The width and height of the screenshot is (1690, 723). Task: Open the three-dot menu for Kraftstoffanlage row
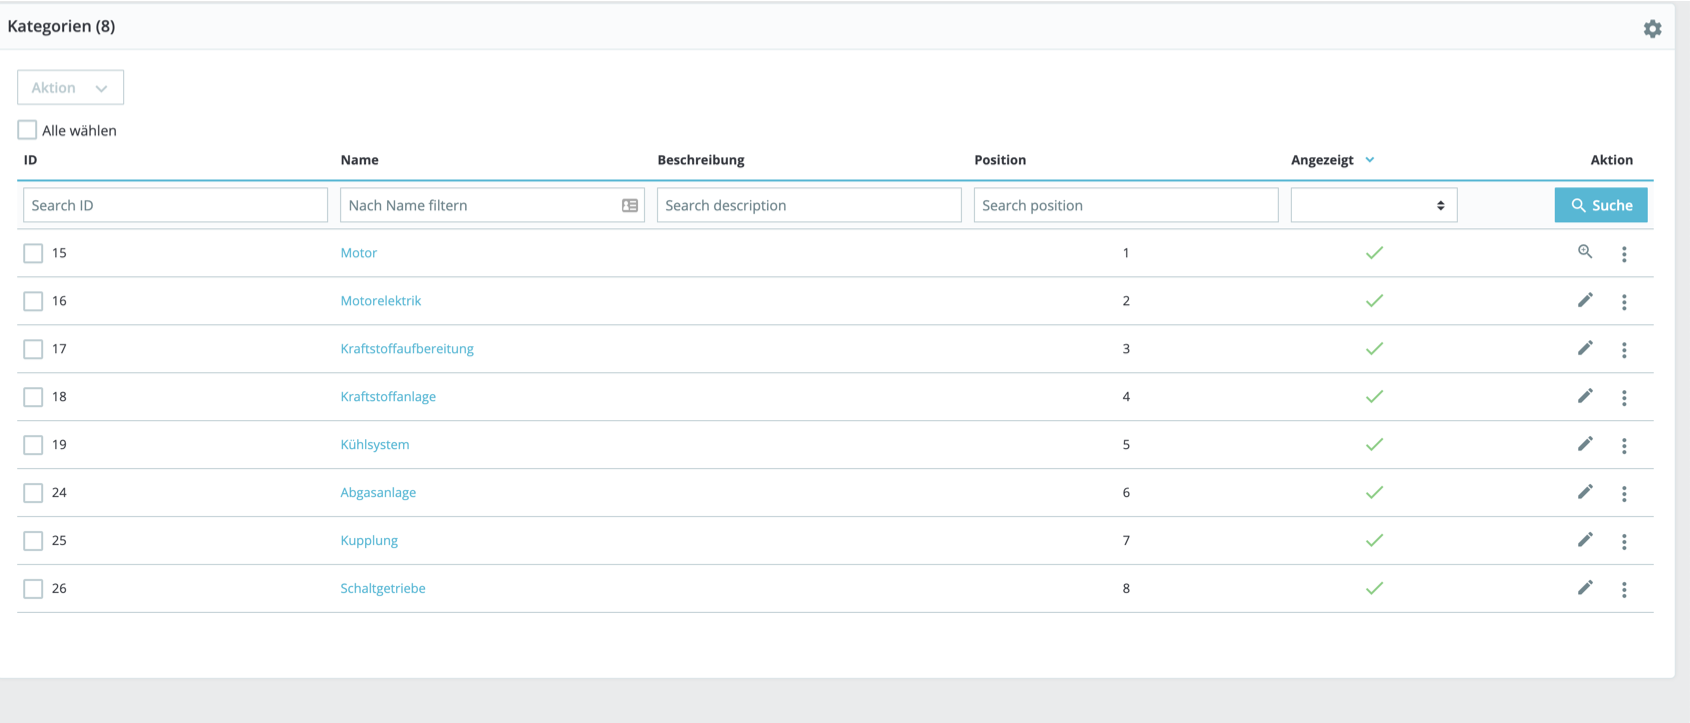pyautogui.click(x=1624, y=397)
